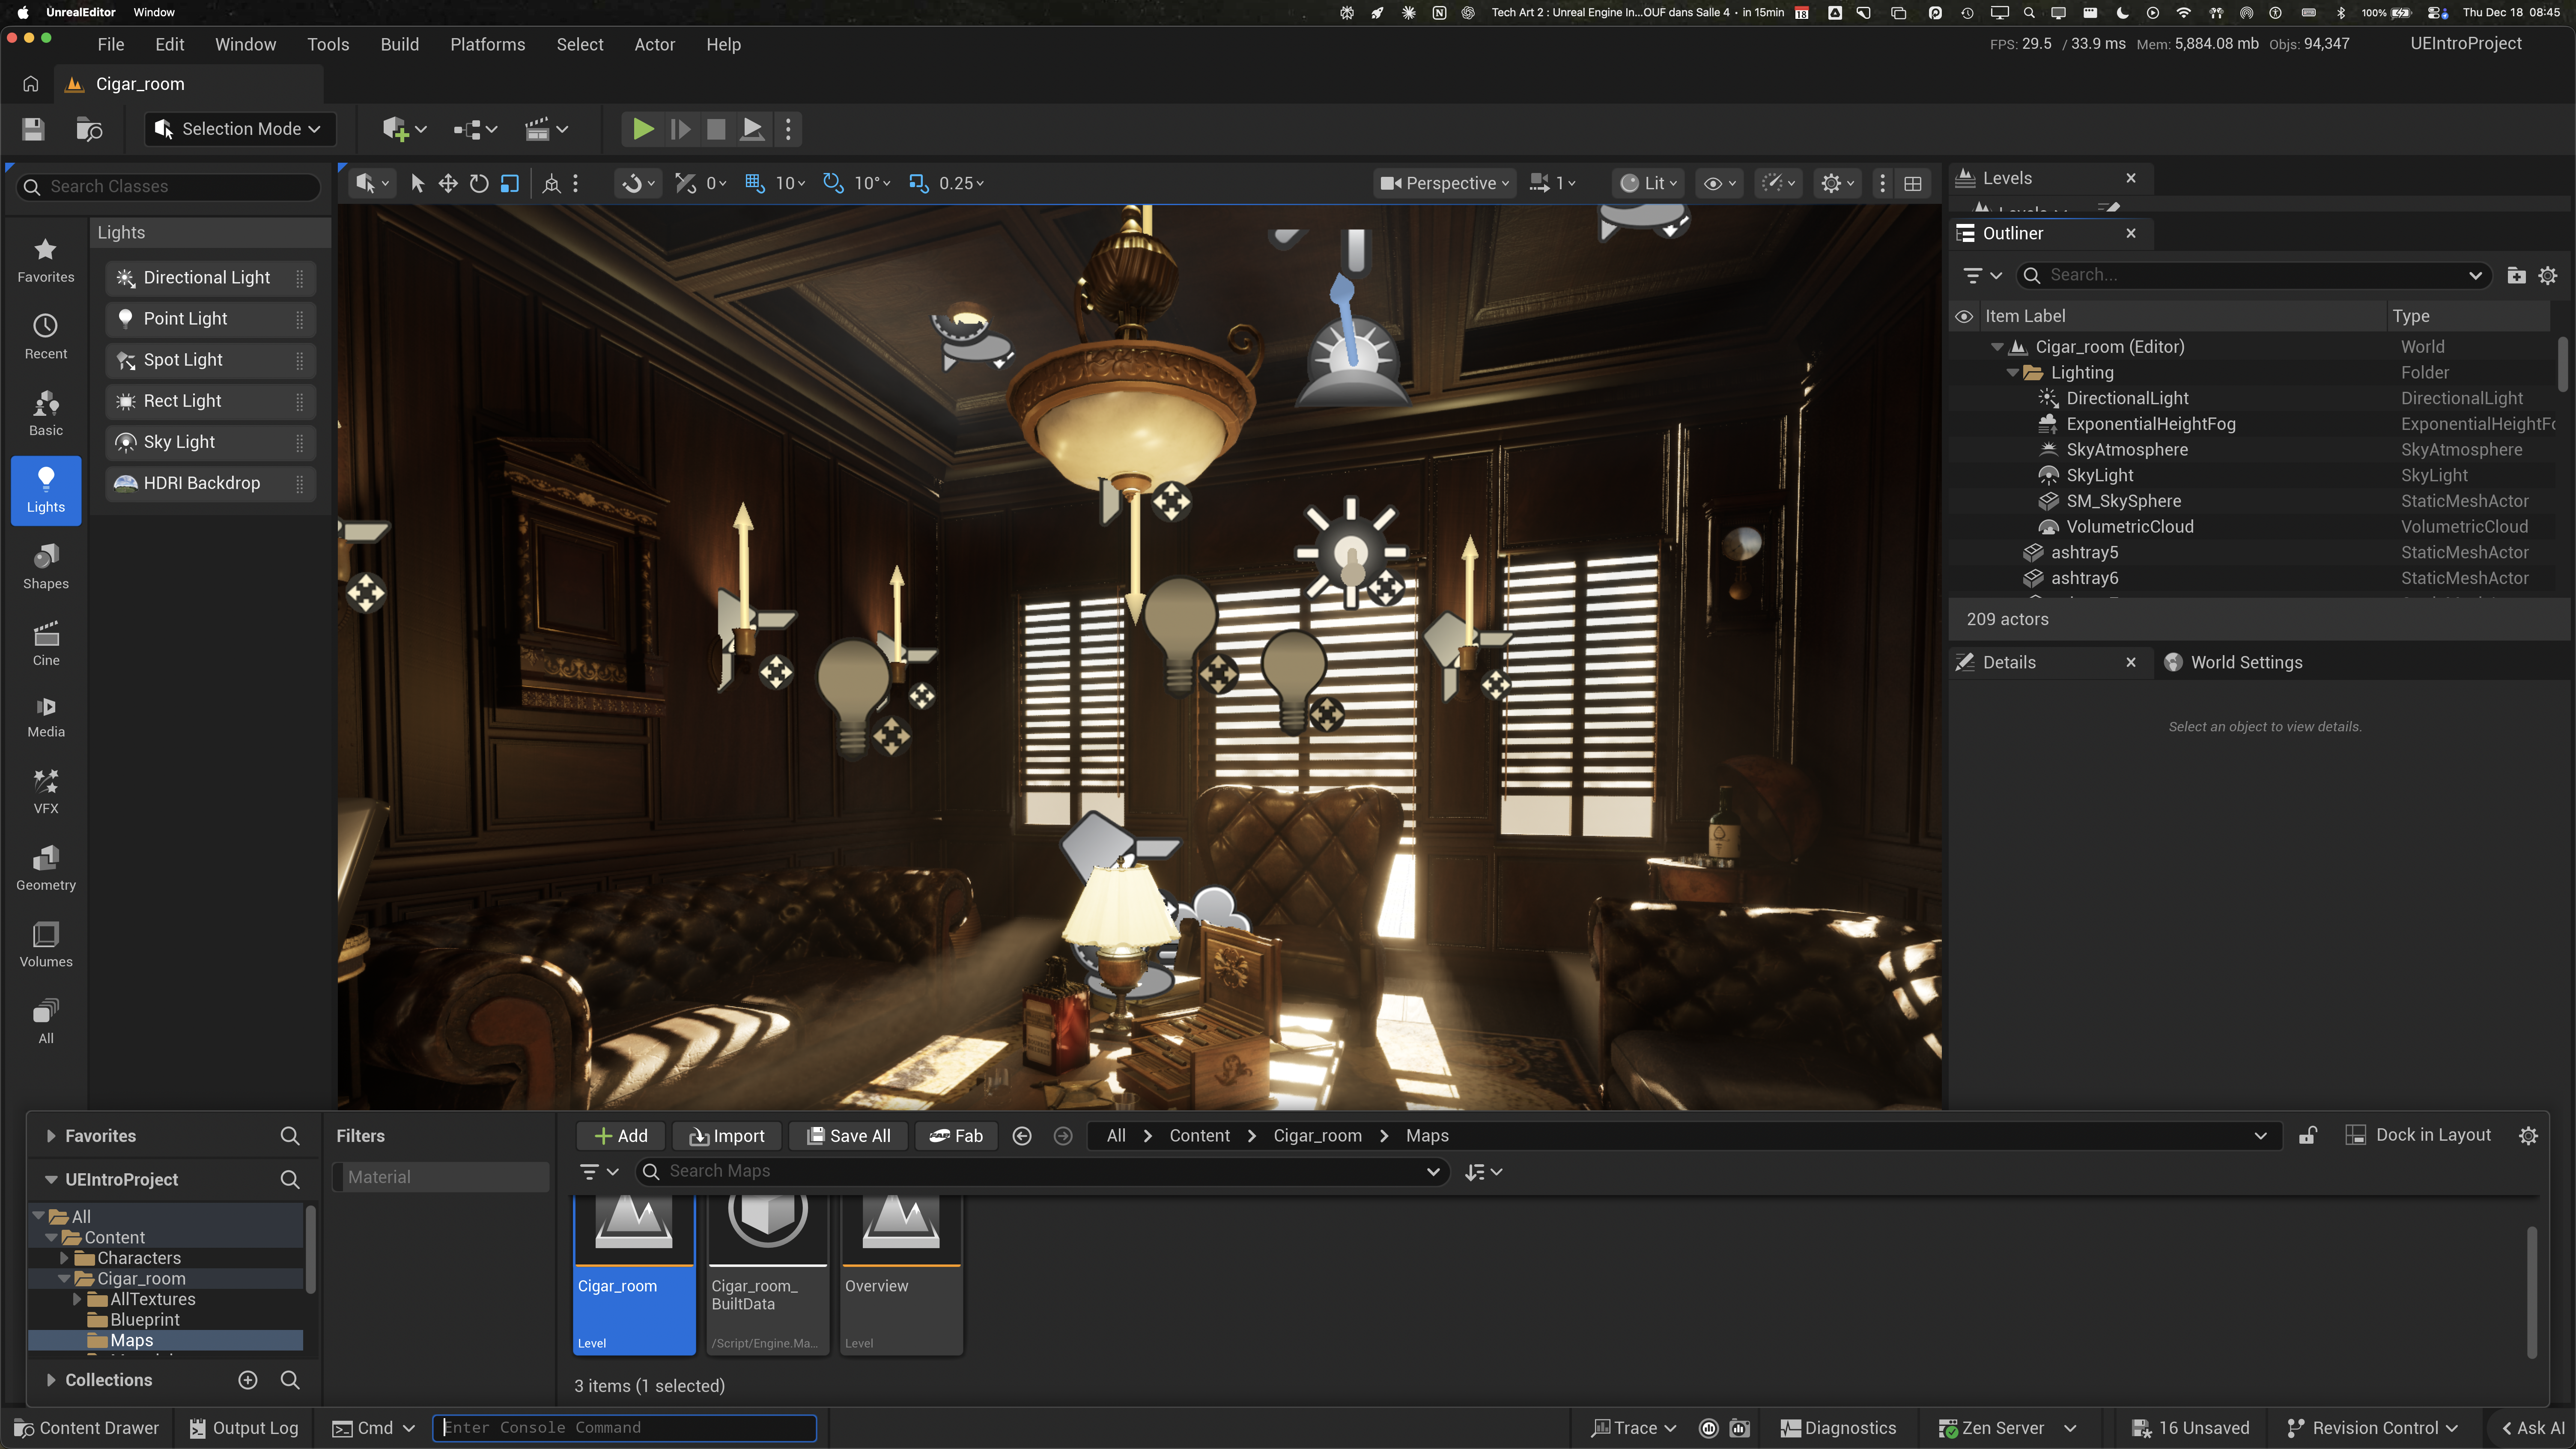
Task: Open the Volumes category in Place Actors
Action: pyautogui.click(x=46, y=945)
